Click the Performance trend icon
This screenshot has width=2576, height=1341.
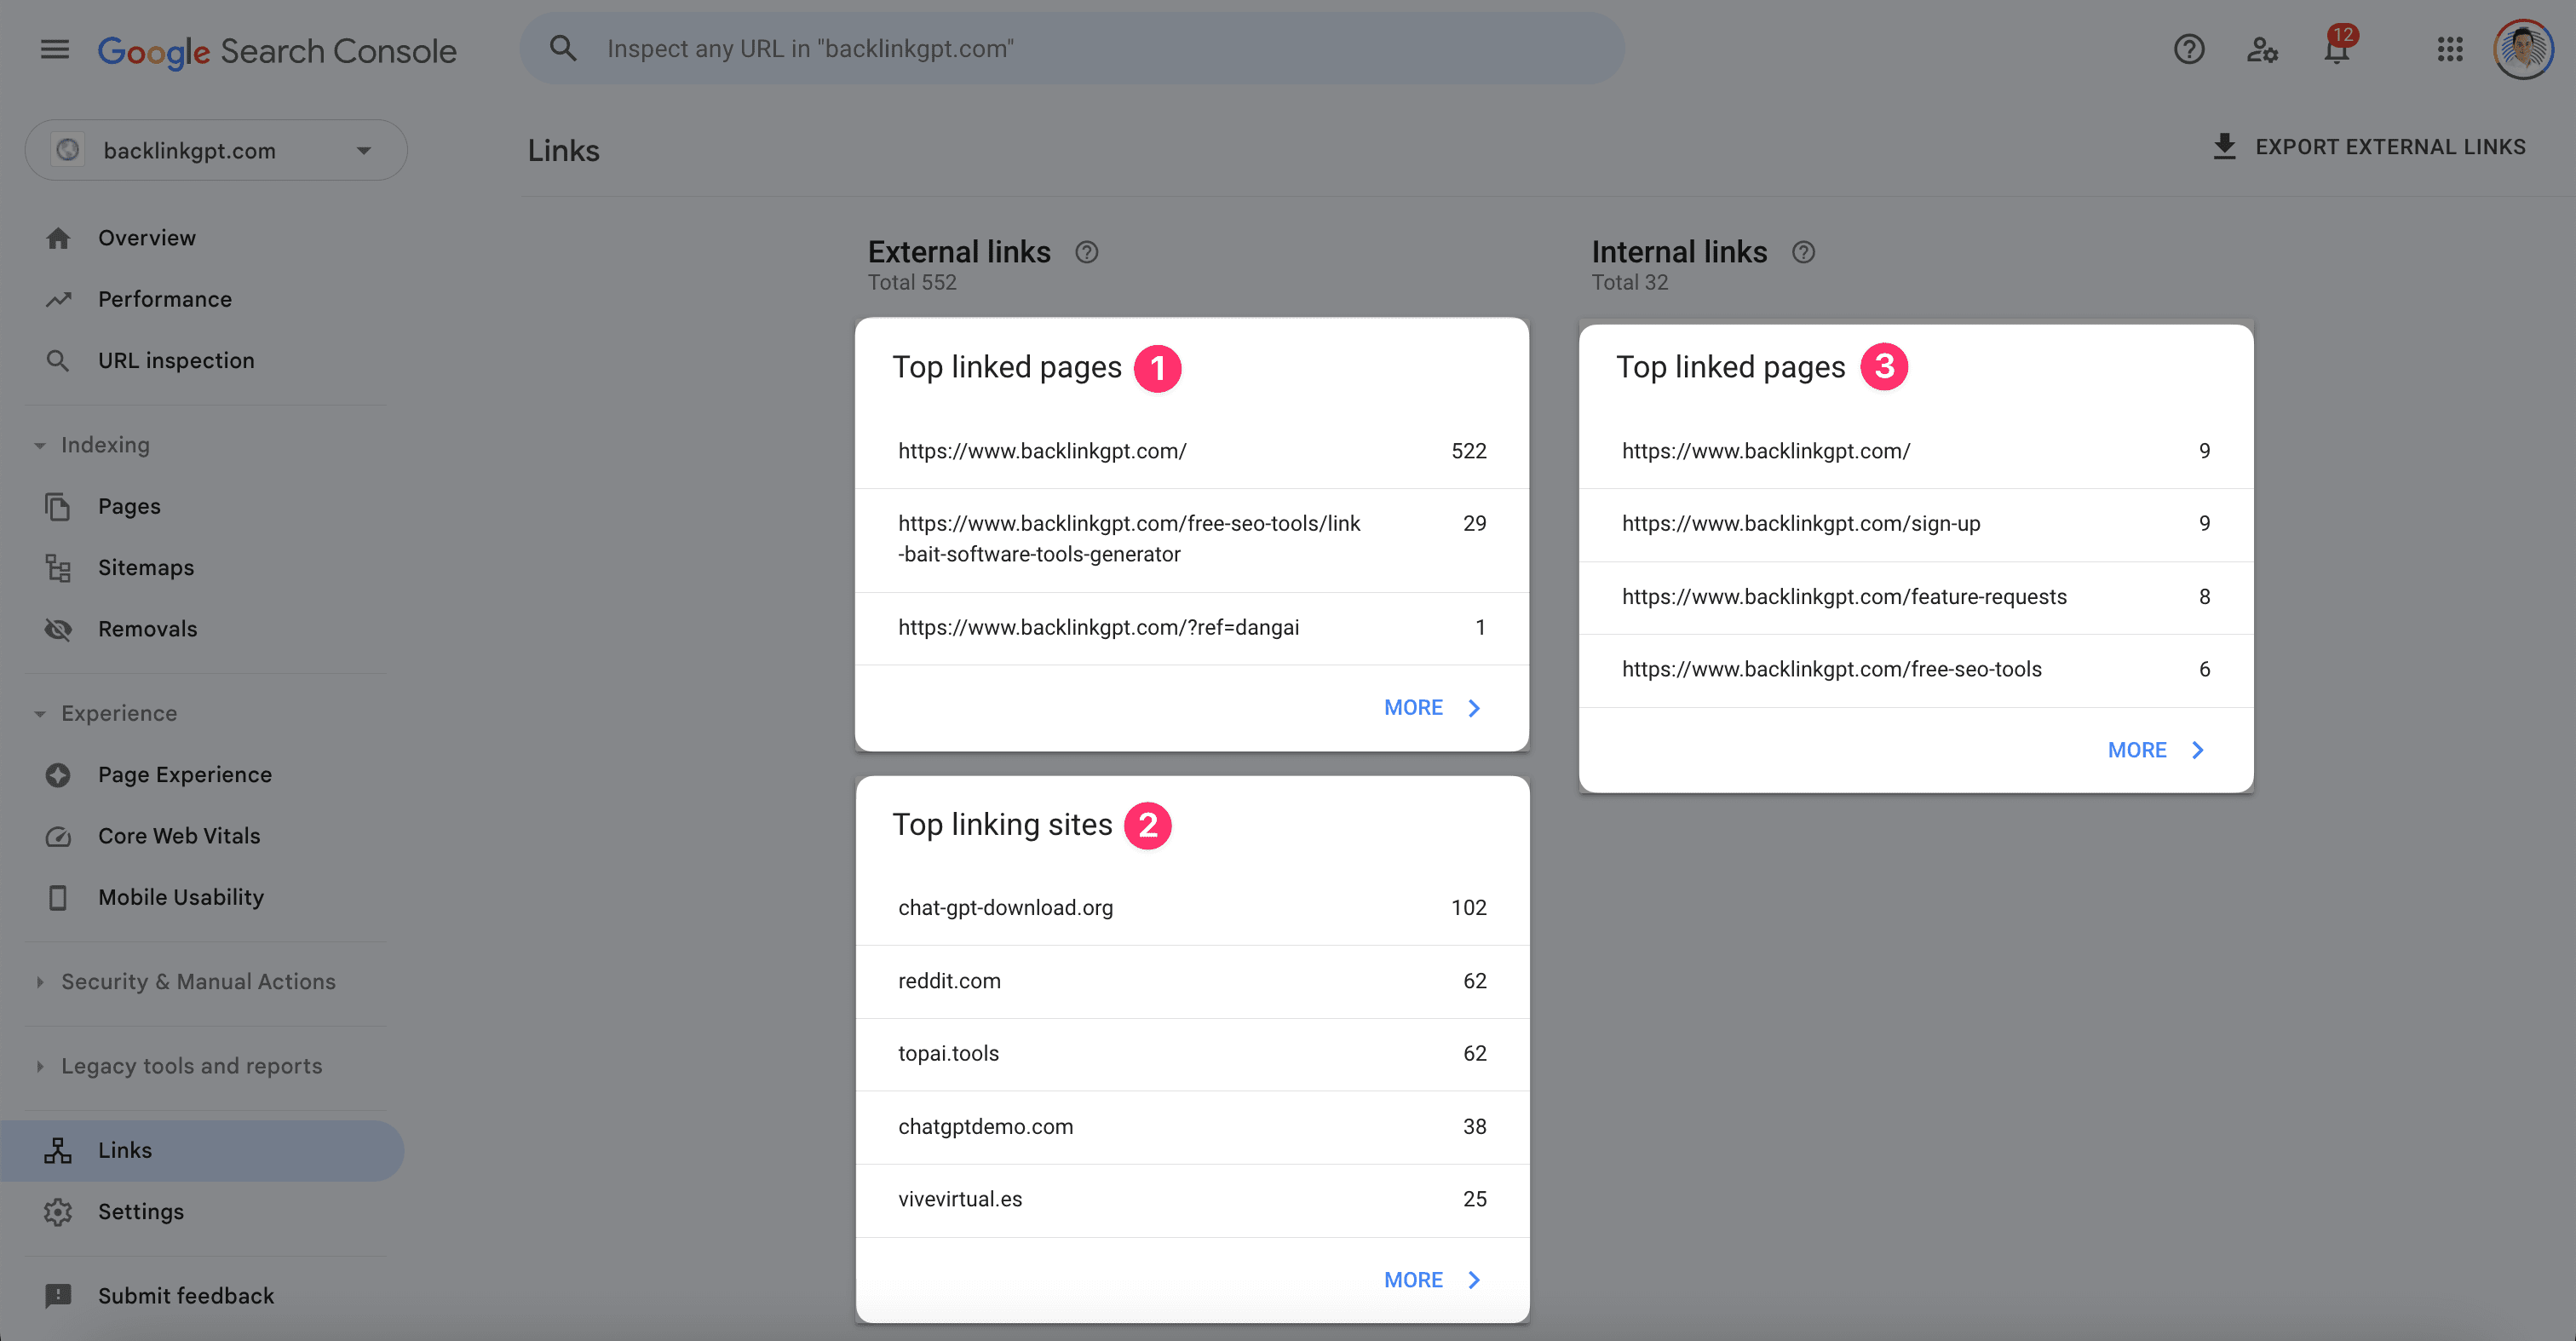tap(58, 299)
